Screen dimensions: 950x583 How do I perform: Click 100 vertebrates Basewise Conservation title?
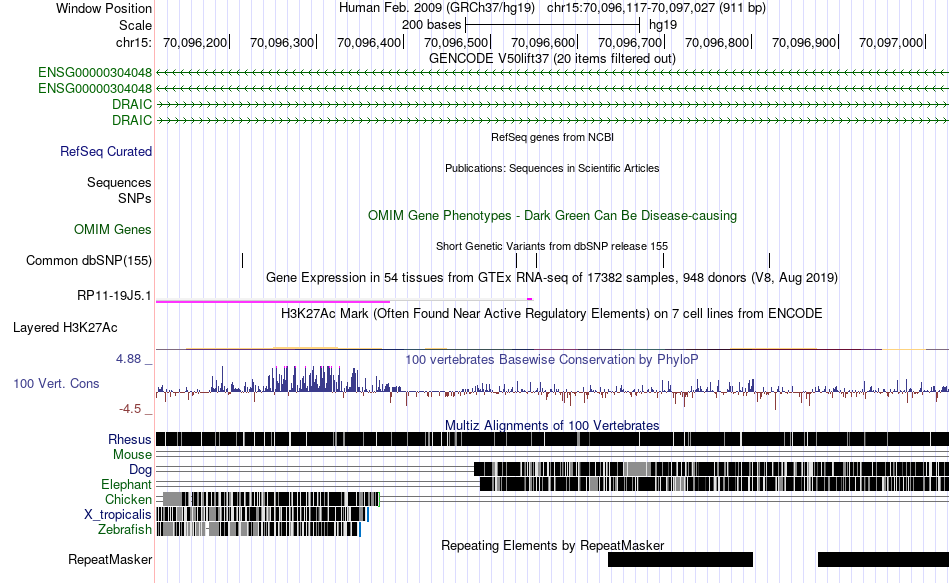(x=552, y=359)
